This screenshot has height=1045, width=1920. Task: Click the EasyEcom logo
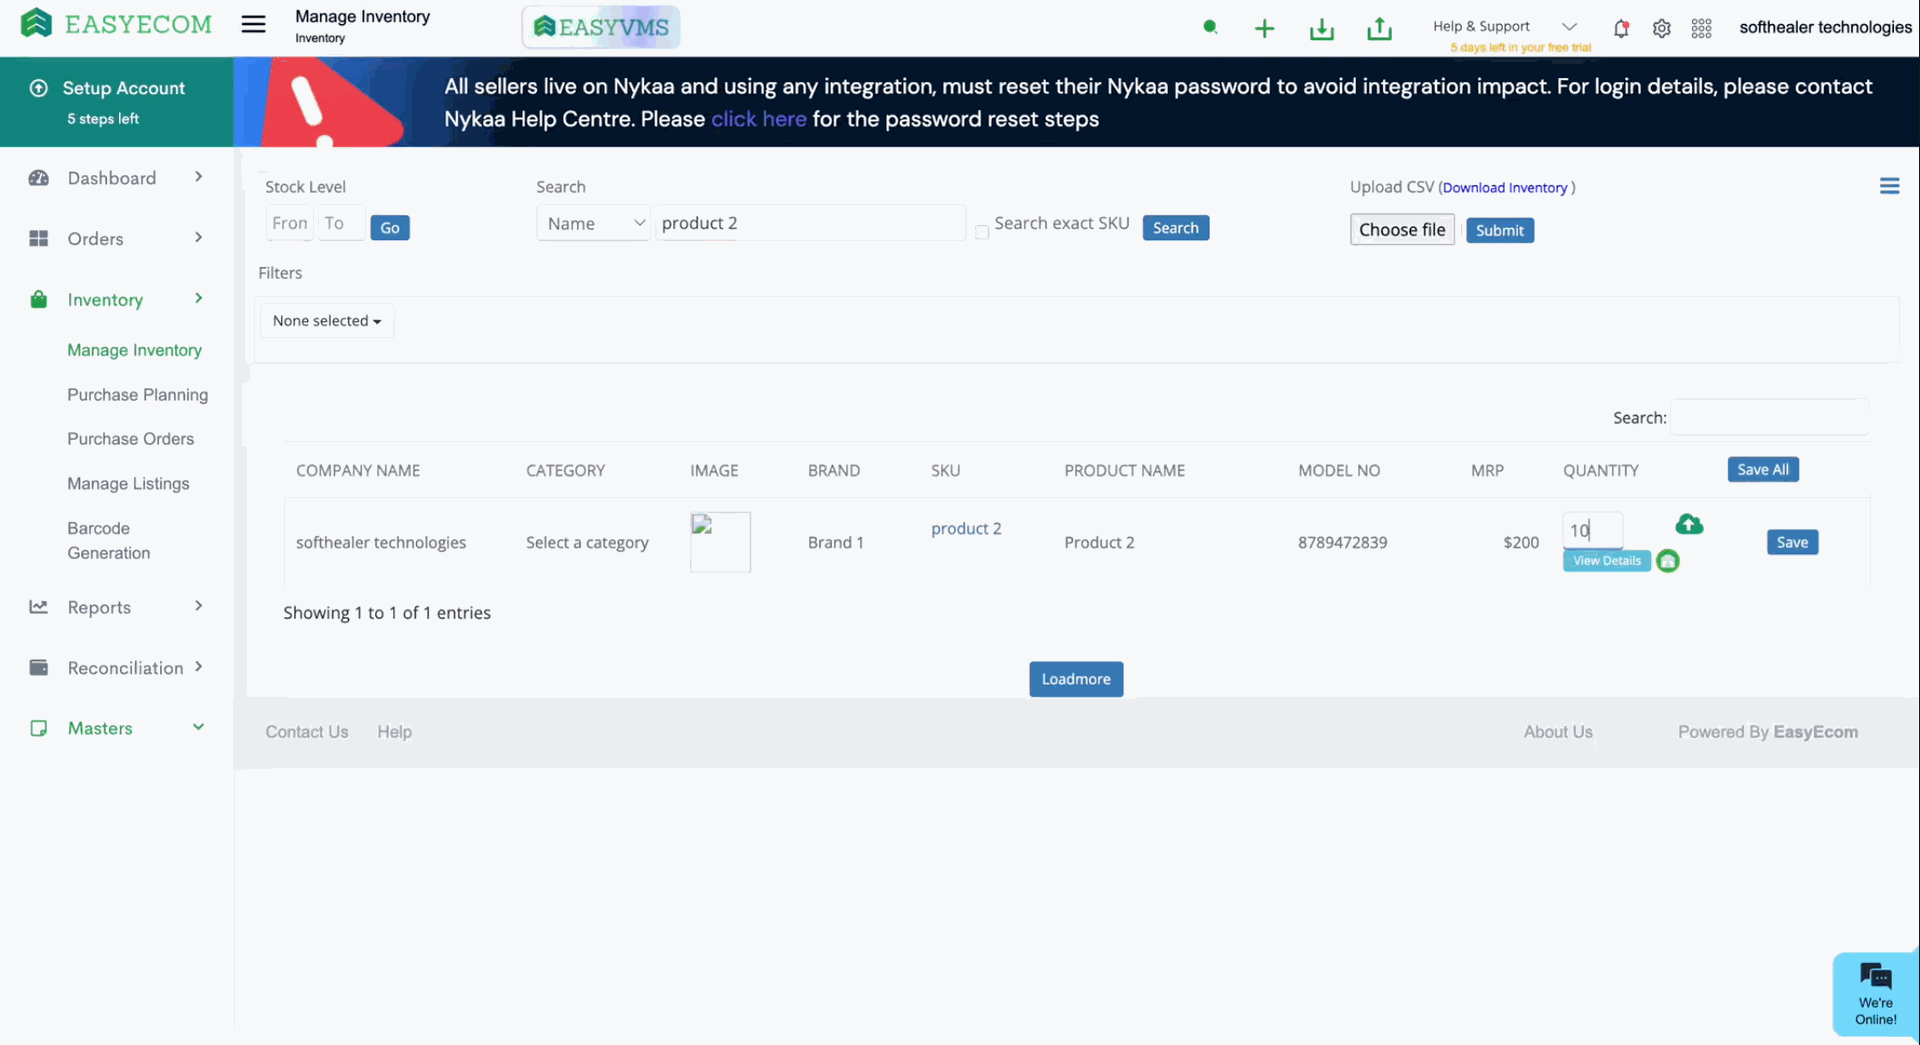tap(116, 24)
